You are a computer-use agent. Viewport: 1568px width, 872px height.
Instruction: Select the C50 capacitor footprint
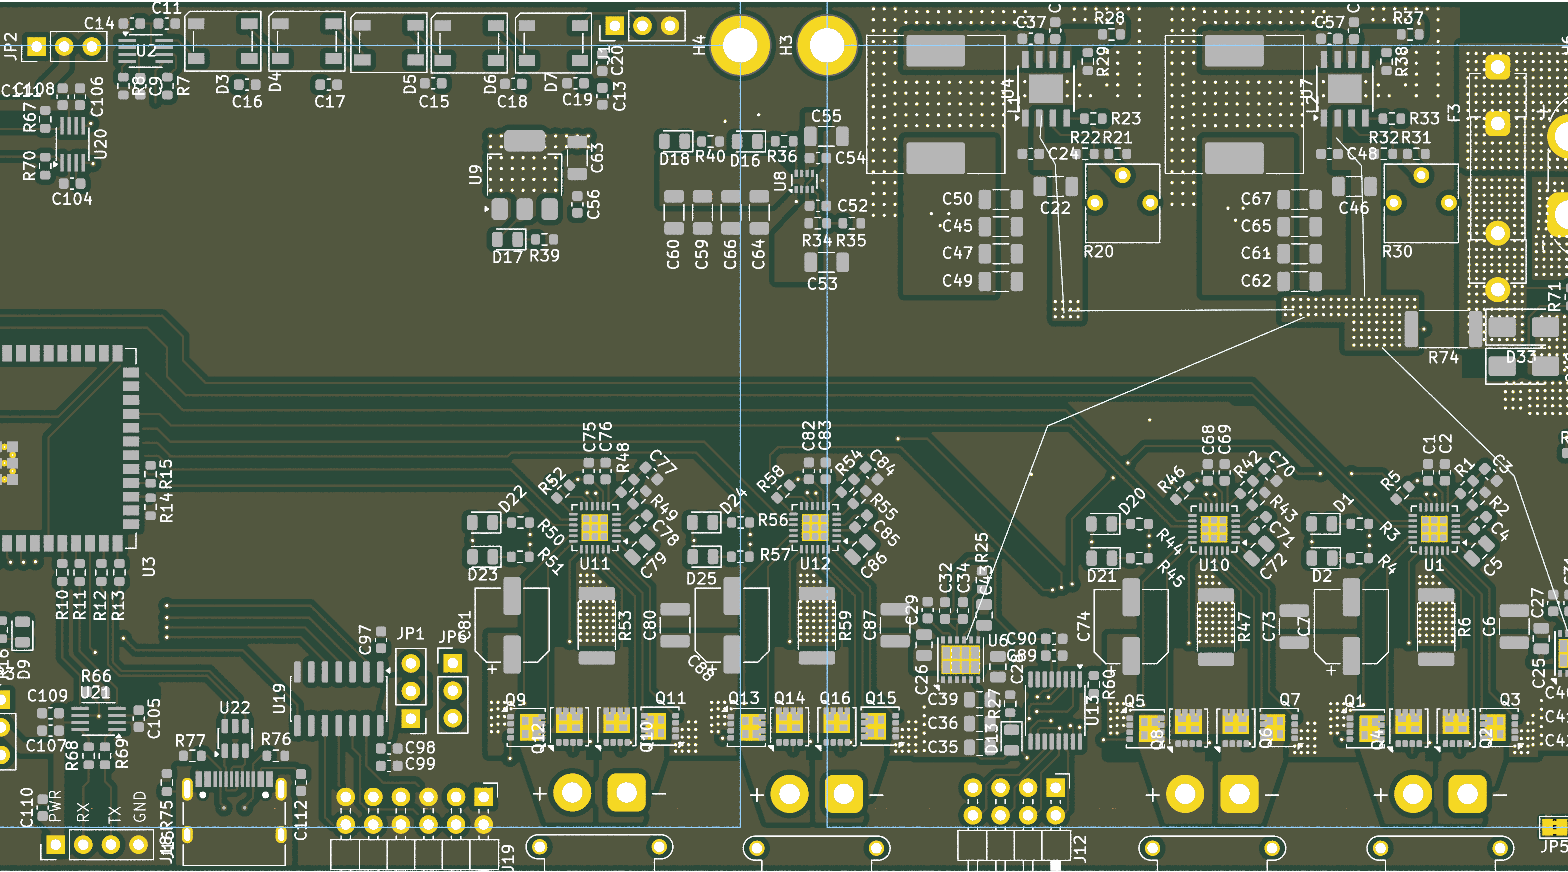(1000, 199)
